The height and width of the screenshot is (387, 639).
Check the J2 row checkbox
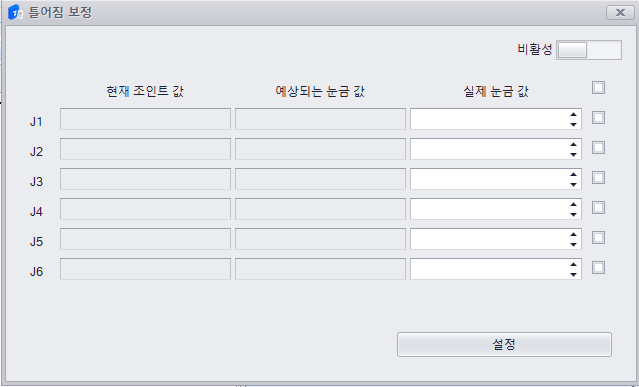point(598,147)
